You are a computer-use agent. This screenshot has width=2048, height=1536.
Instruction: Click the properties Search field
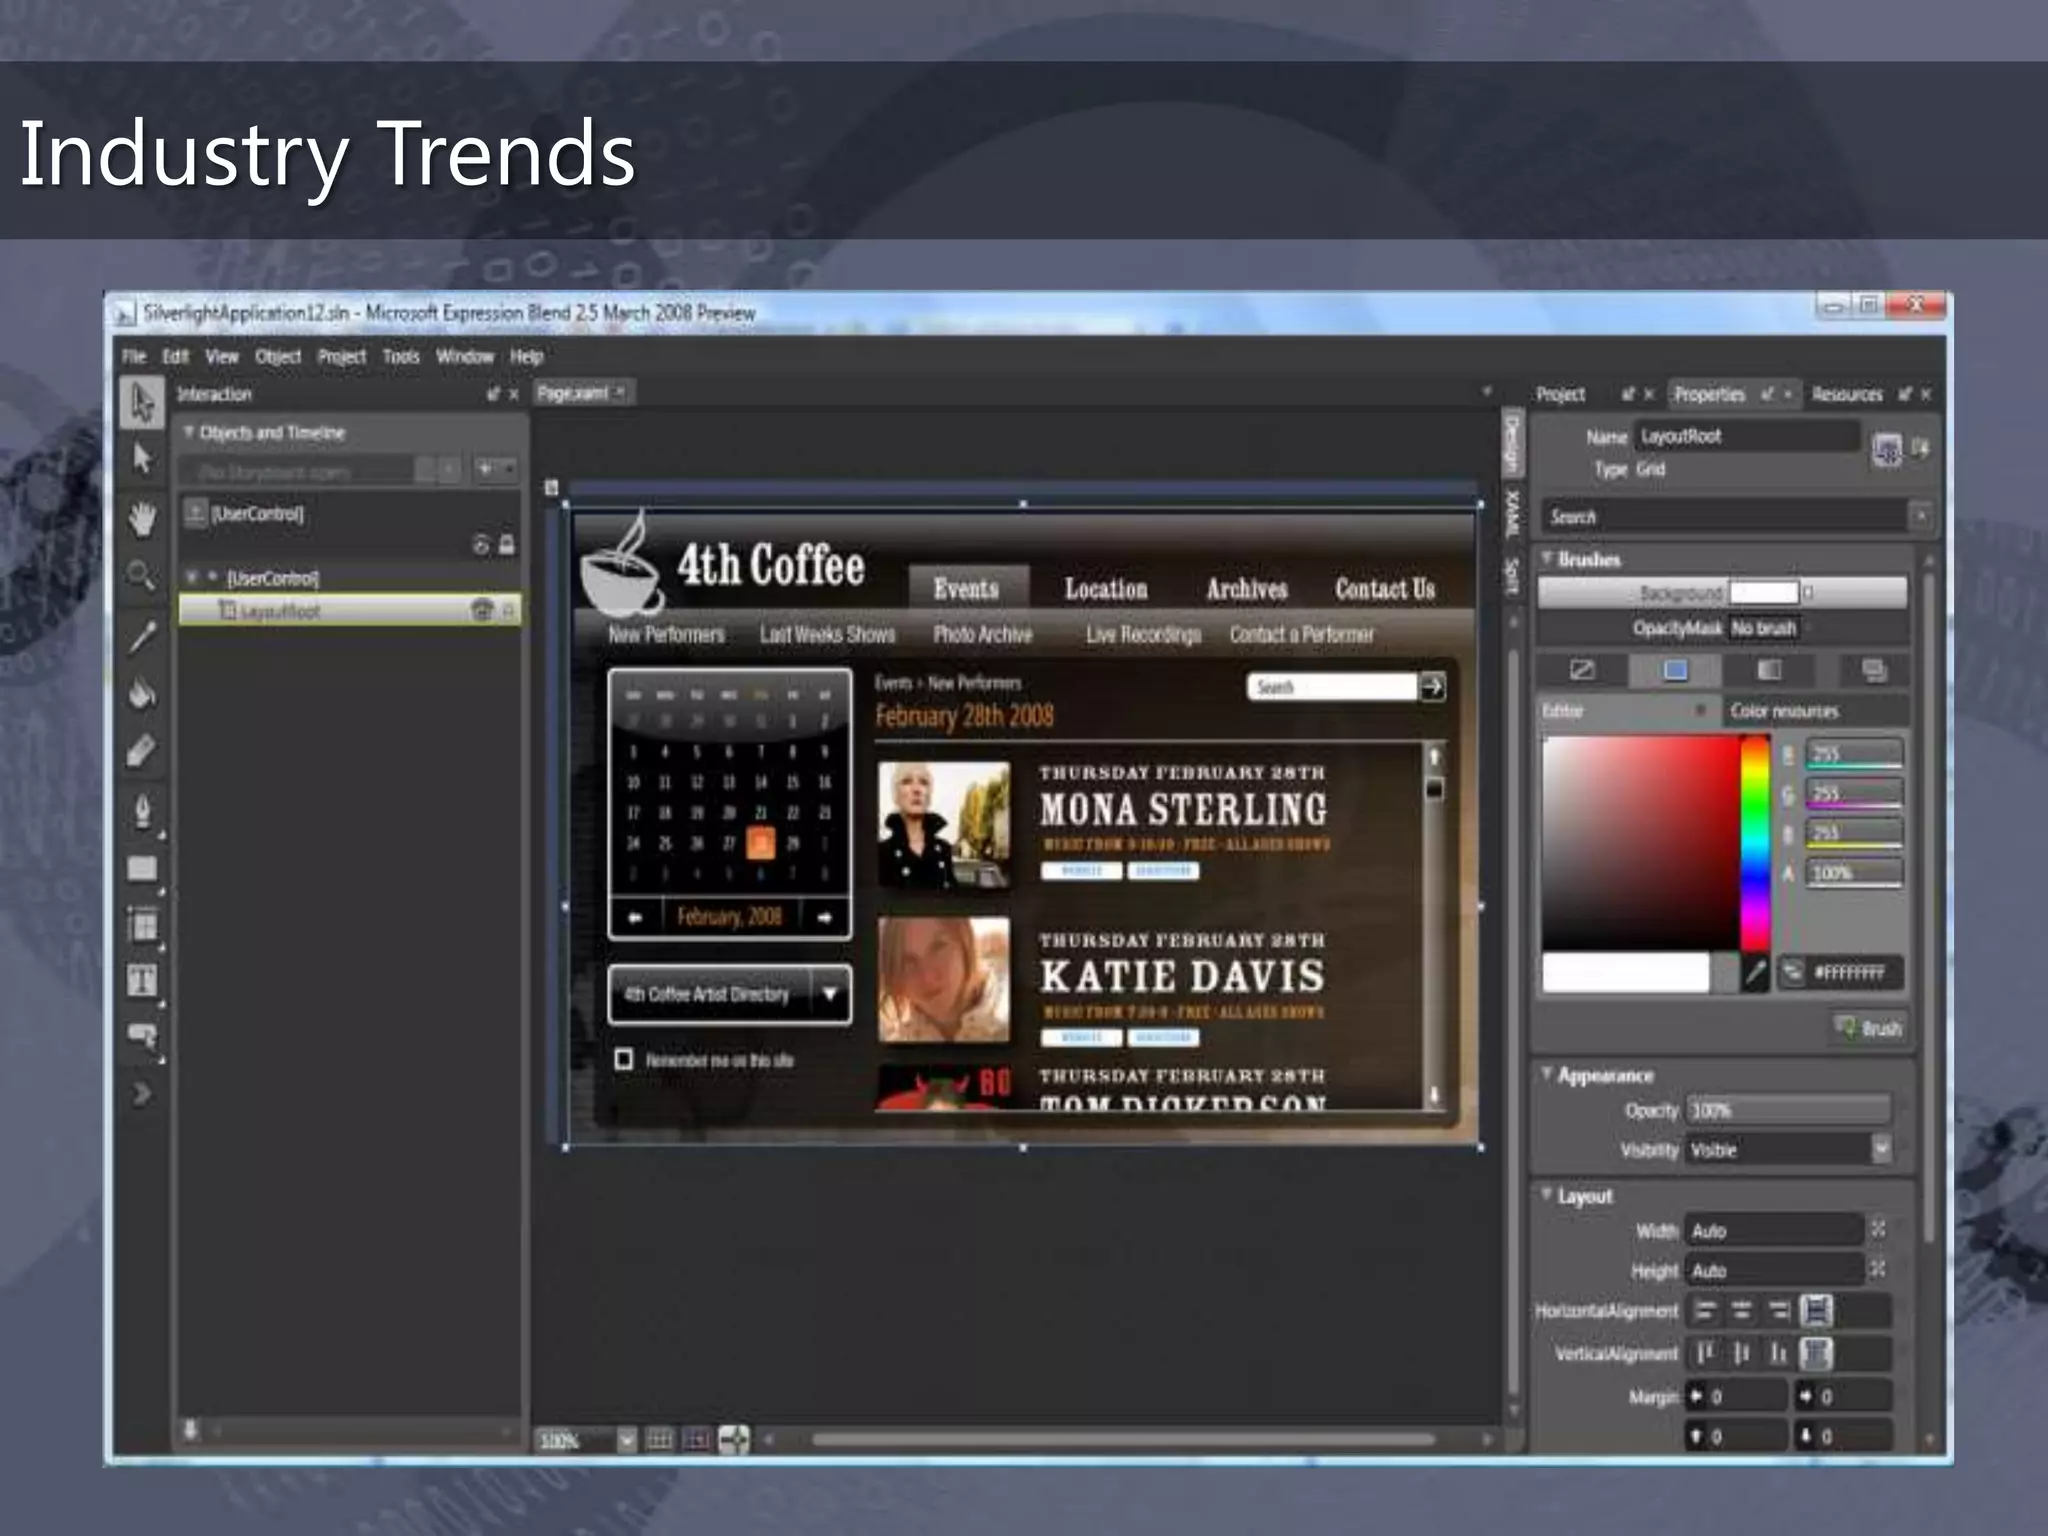[x=1723, y=516]
